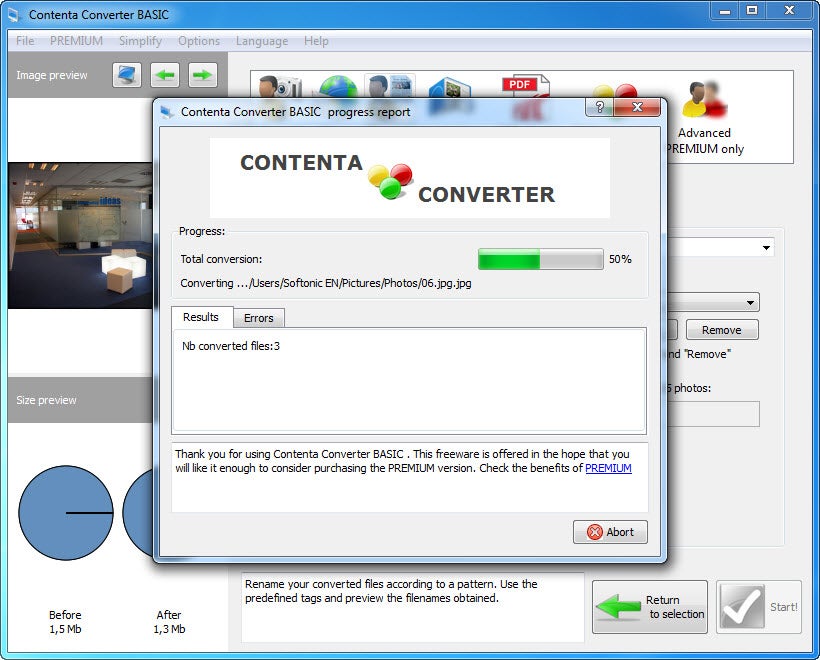Click the progress report dialog title icon
The height and width of the screenshot is (660, 820).
167,112
